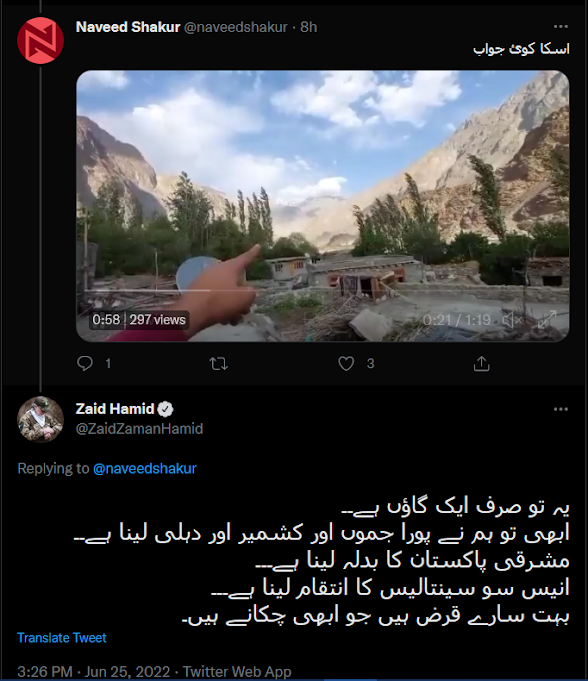Expand the video to fullscreen

[547, 320]
